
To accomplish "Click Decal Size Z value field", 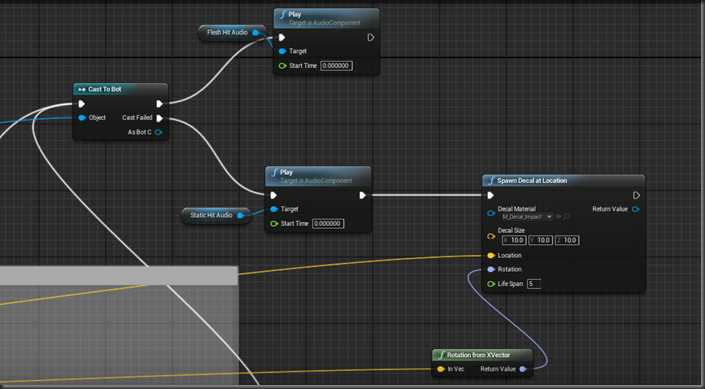I will [x=567, y=240].
